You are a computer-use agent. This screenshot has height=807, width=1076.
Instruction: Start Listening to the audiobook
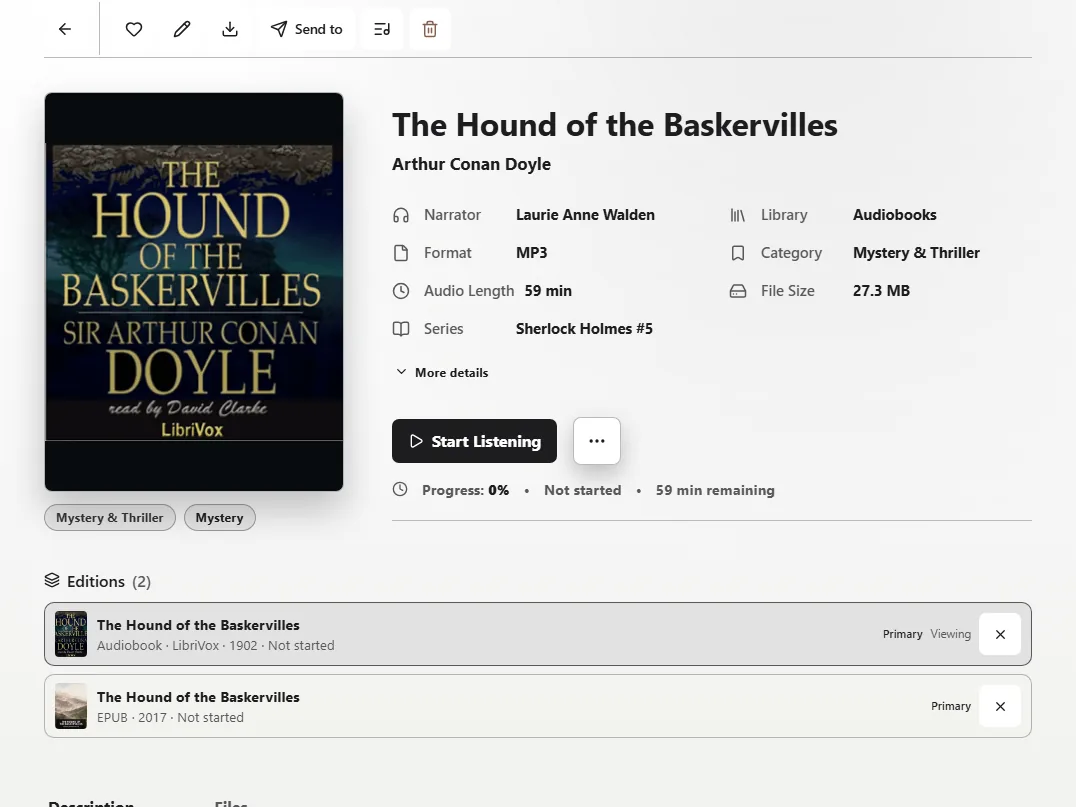coord(474,441)
